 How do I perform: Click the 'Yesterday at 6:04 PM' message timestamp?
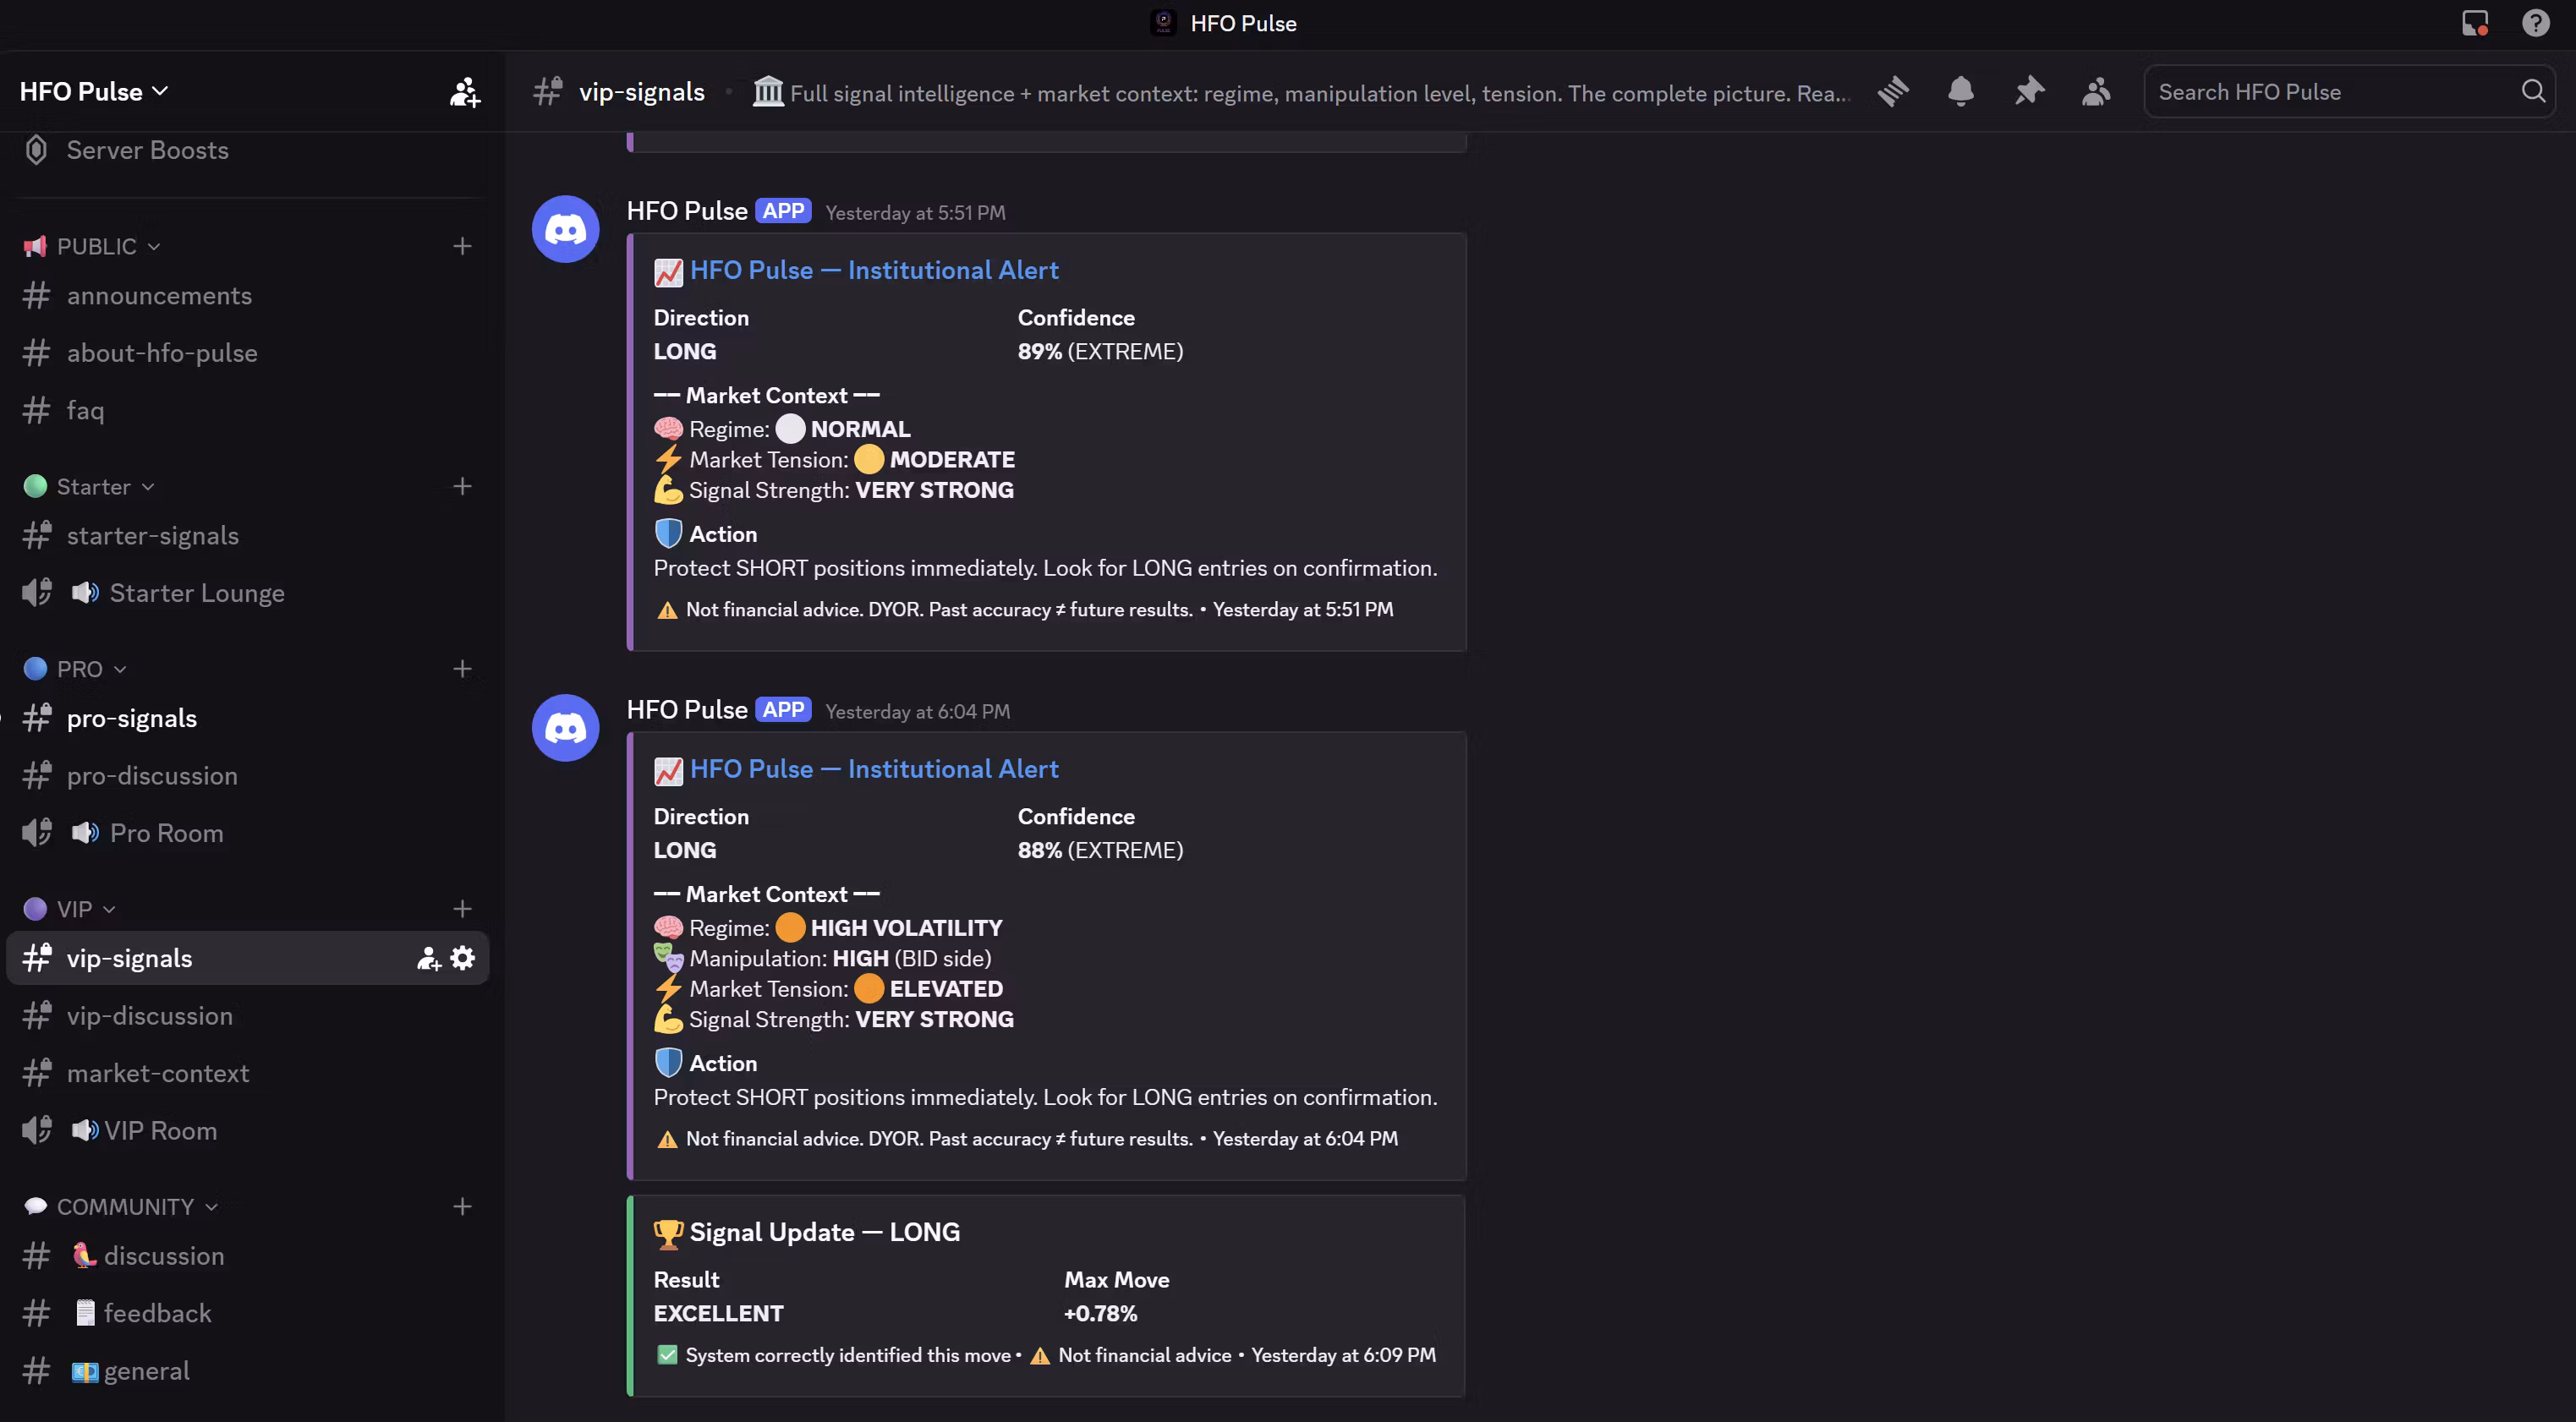pos(917,712)
